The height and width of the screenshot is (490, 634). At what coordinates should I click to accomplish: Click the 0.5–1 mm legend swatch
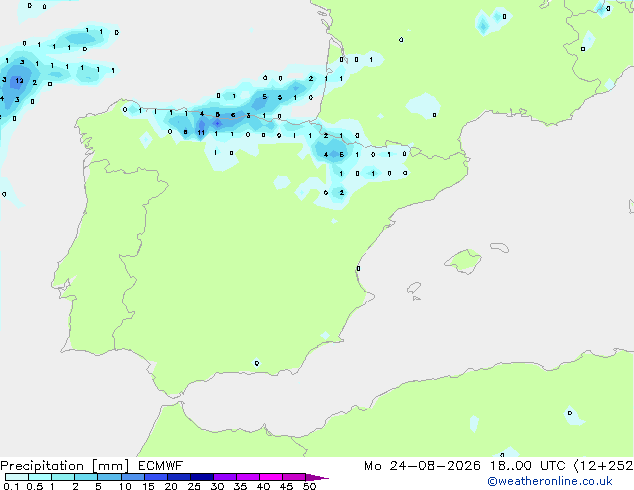tap(40, 477)
